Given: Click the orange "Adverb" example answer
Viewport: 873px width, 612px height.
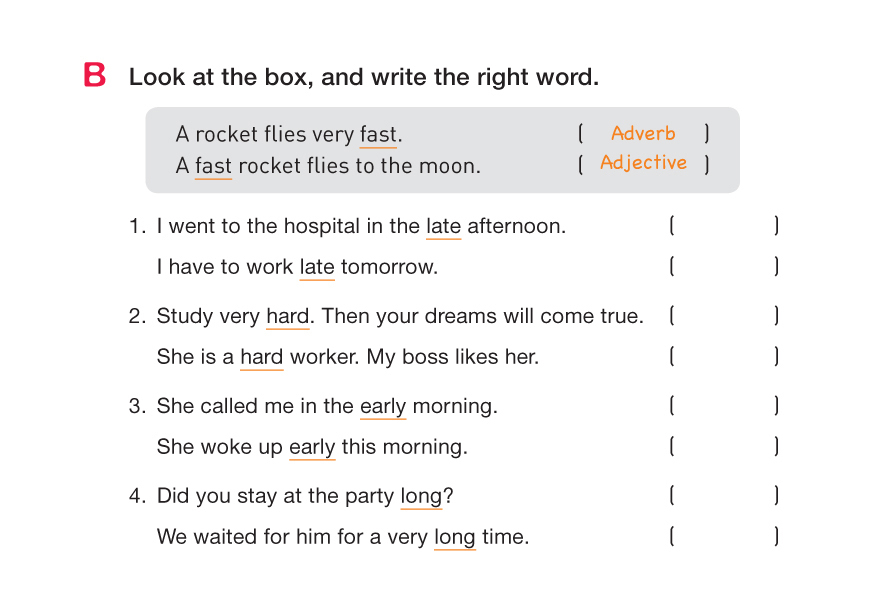Looking at the screenshot, I should pos(643,133).
